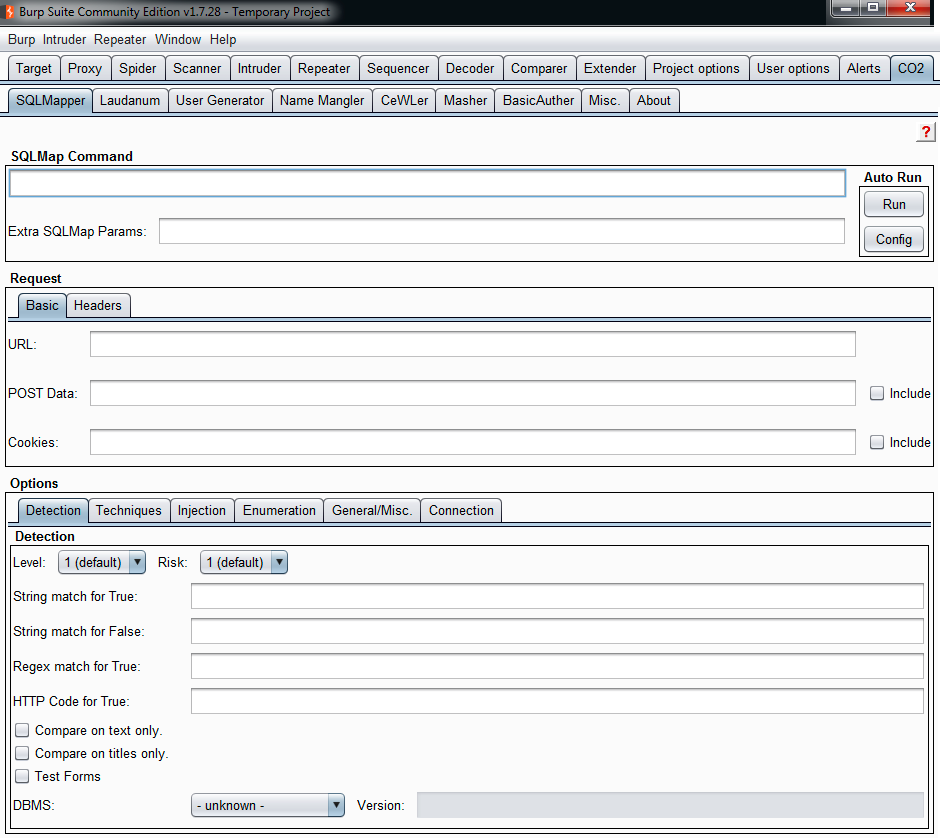Click the Burp Suite logo in title bar

point(9,11)
